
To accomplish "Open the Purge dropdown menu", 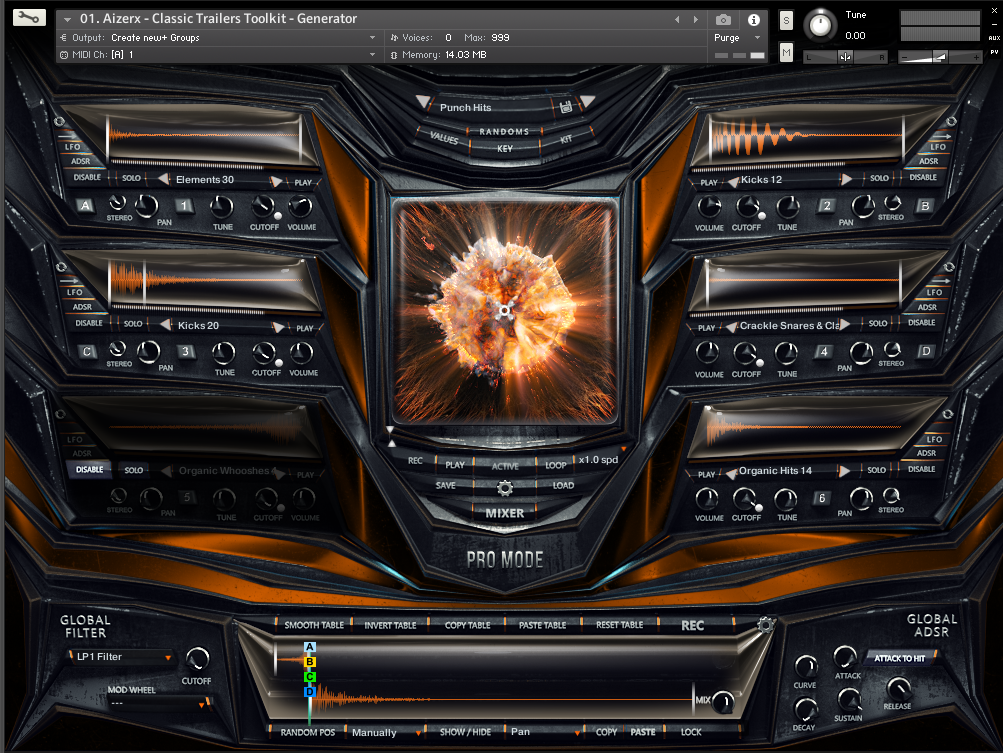I will (x=737, y=38).
